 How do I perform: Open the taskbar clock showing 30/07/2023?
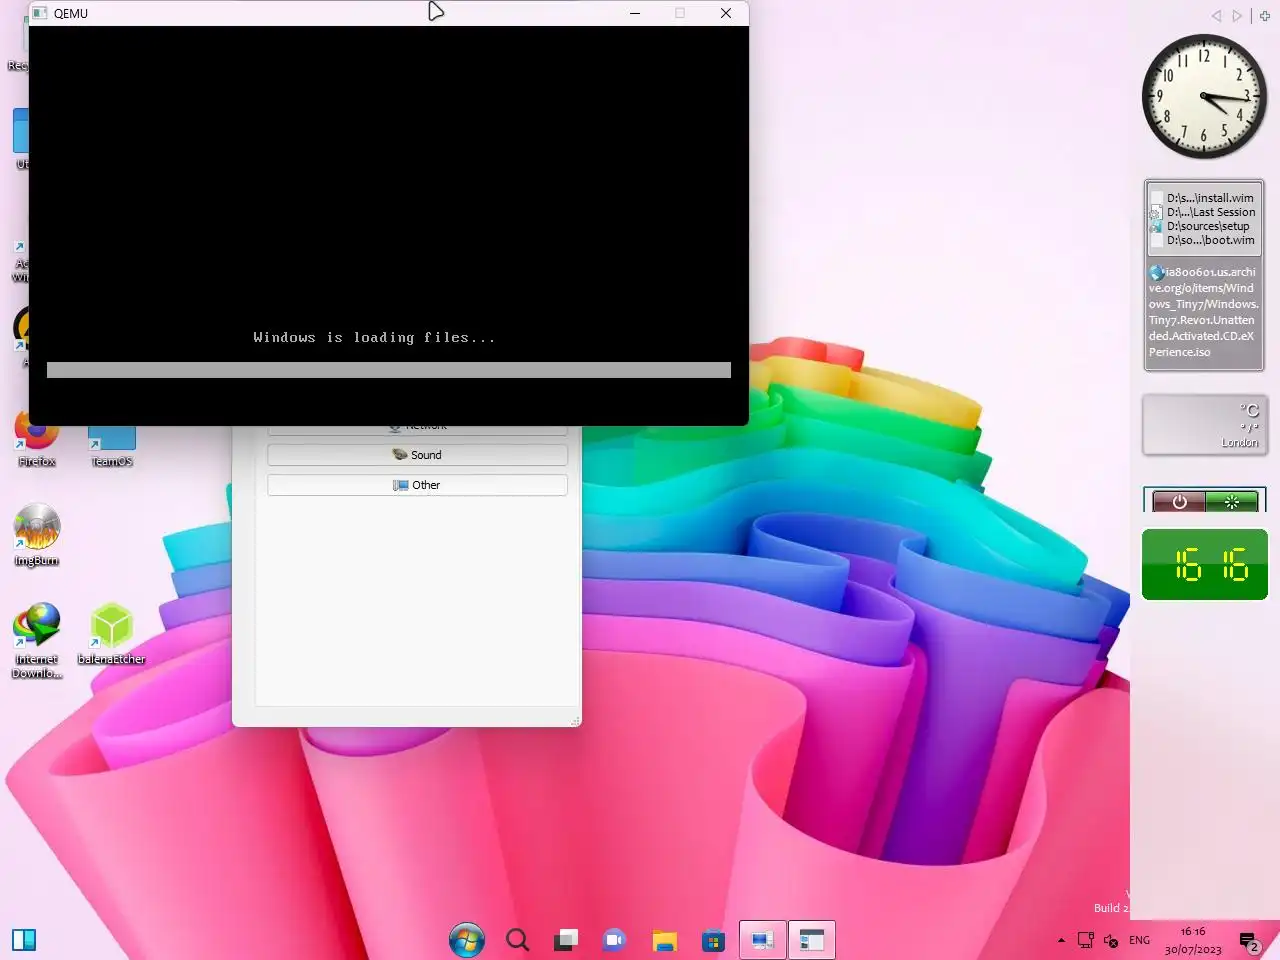[1193, 940]
